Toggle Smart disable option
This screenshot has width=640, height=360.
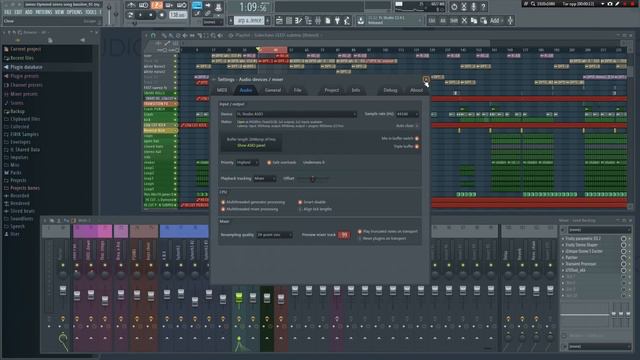click(300, 202)
